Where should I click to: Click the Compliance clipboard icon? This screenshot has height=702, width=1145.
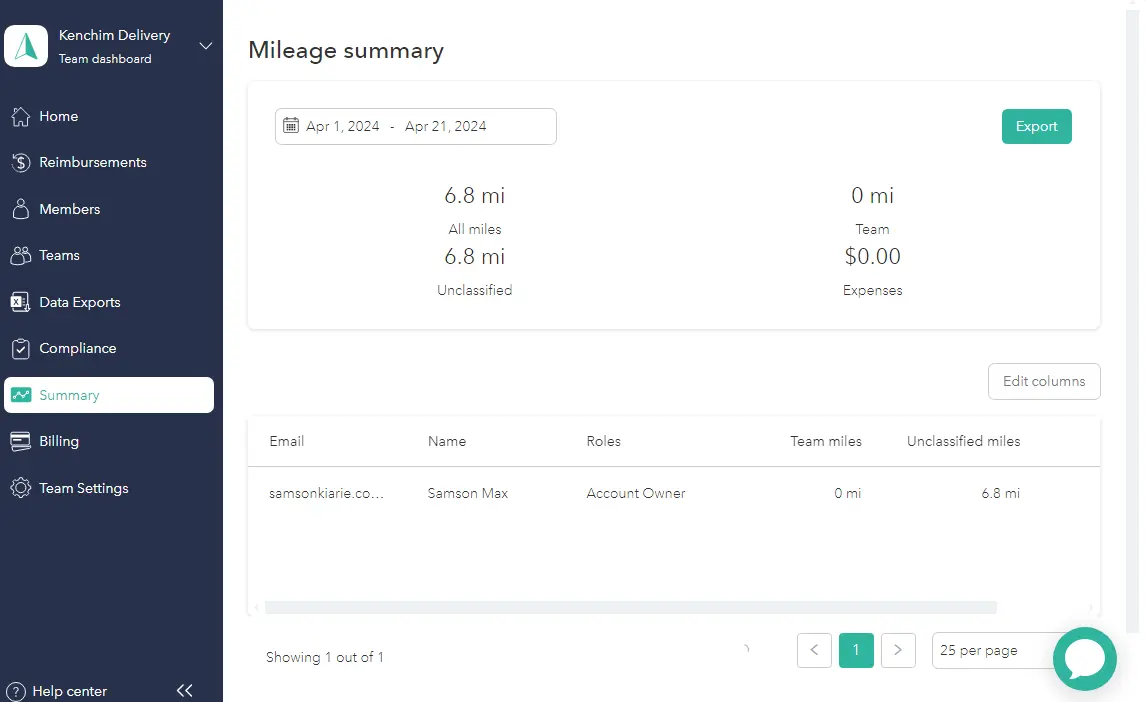coord(22,348)
